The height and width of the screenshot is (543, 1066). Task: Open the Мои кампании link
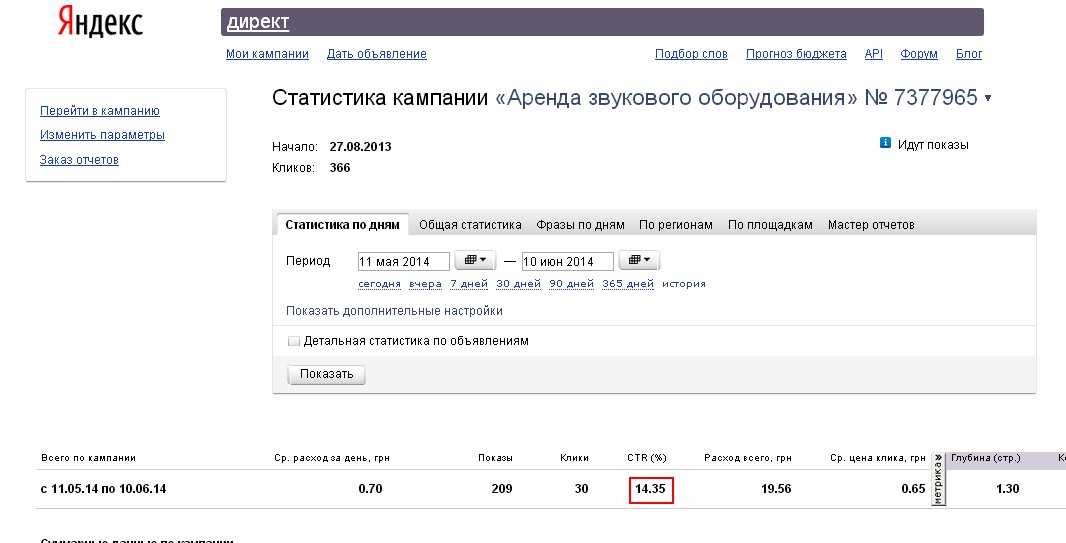[x=267, y=54]
